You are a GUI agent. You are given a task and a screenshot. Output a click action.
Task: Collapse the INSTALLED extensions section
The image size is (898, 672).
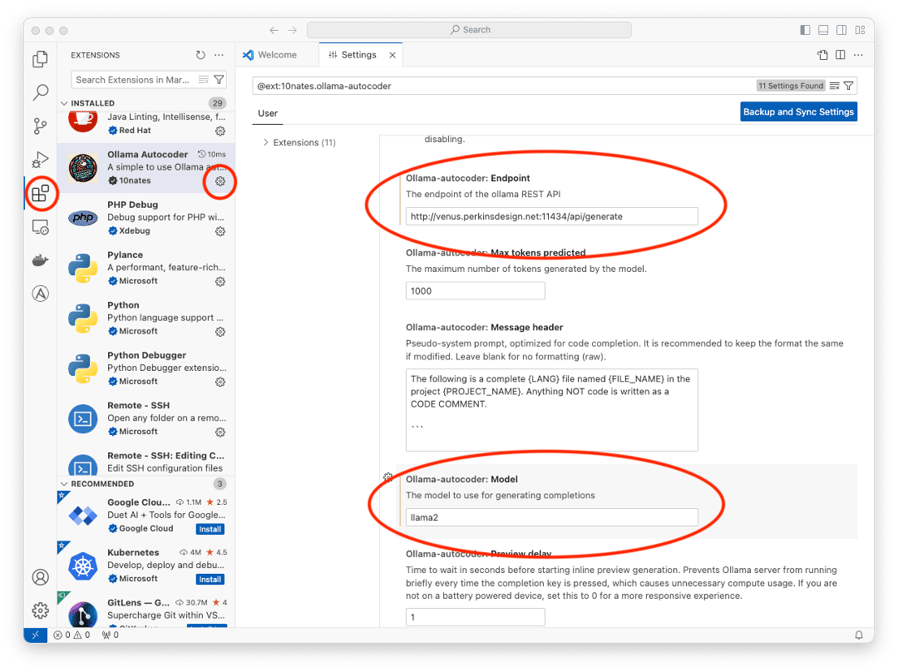(66, 103)
